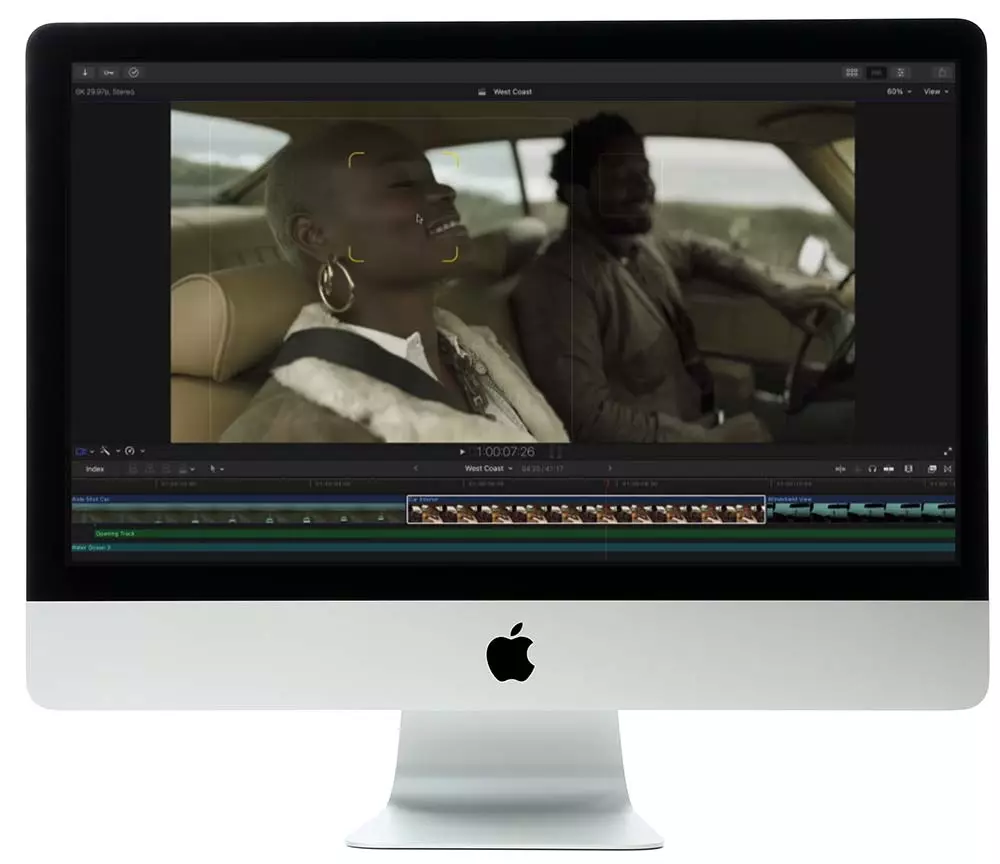Open the clip appearance filmstrip icon

pos(909,469)
